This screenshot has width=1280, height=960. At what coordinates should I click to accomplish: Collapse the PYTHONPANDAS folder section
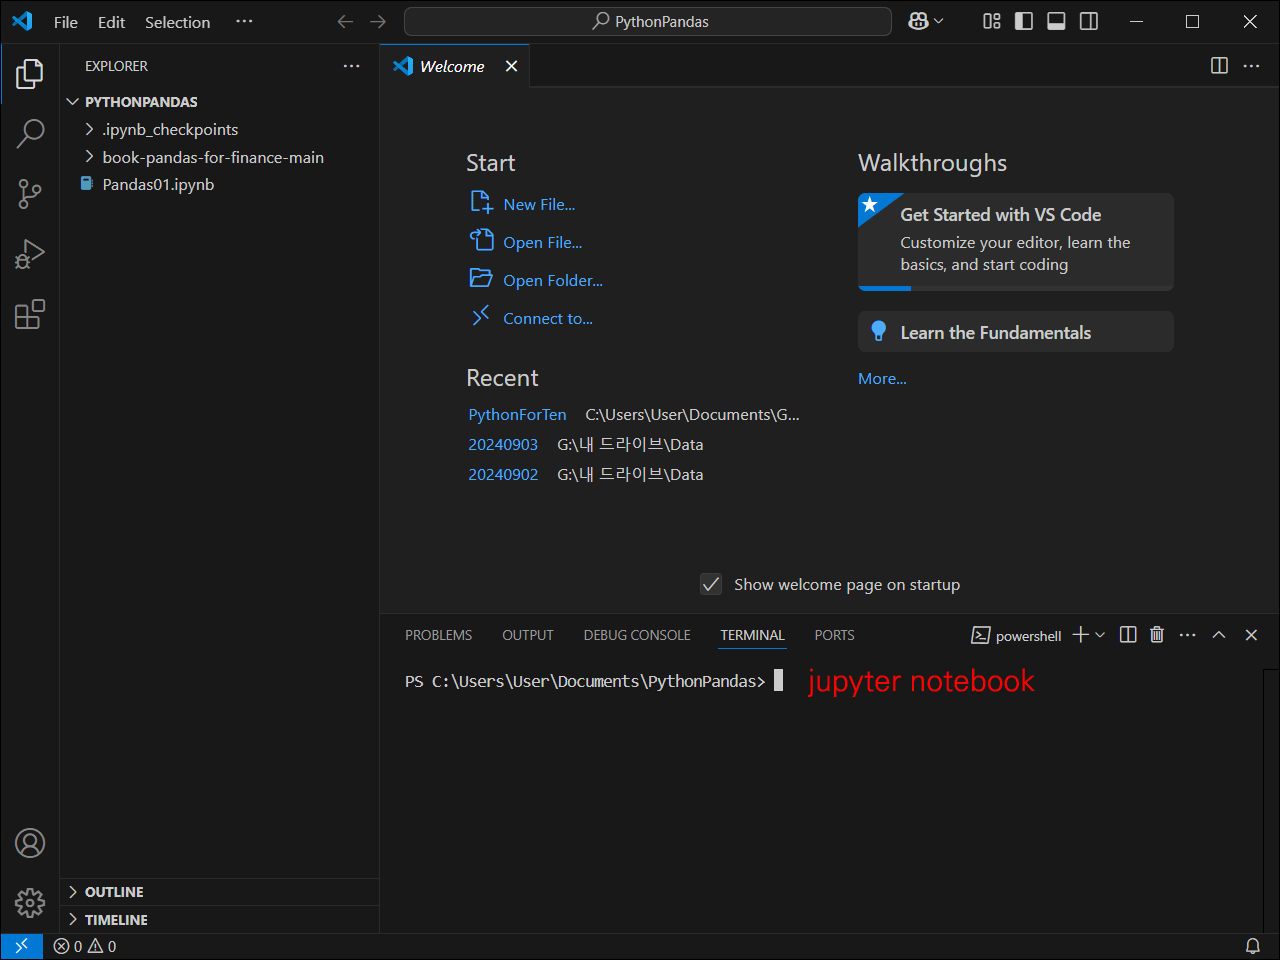[x=220, y=102]
